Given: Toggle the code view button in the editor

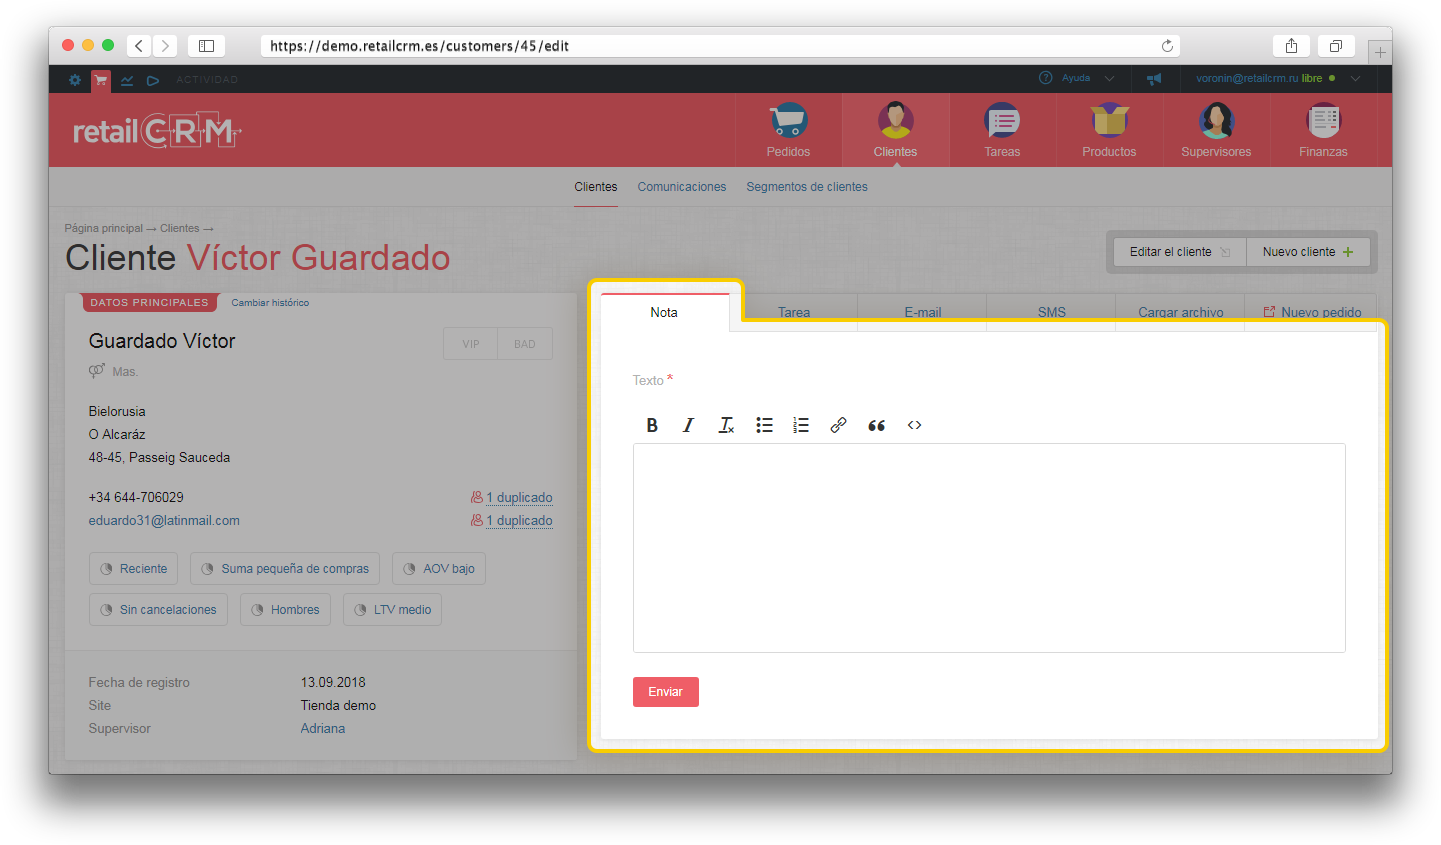Looking at the screenshot, I should pos(914,425).
